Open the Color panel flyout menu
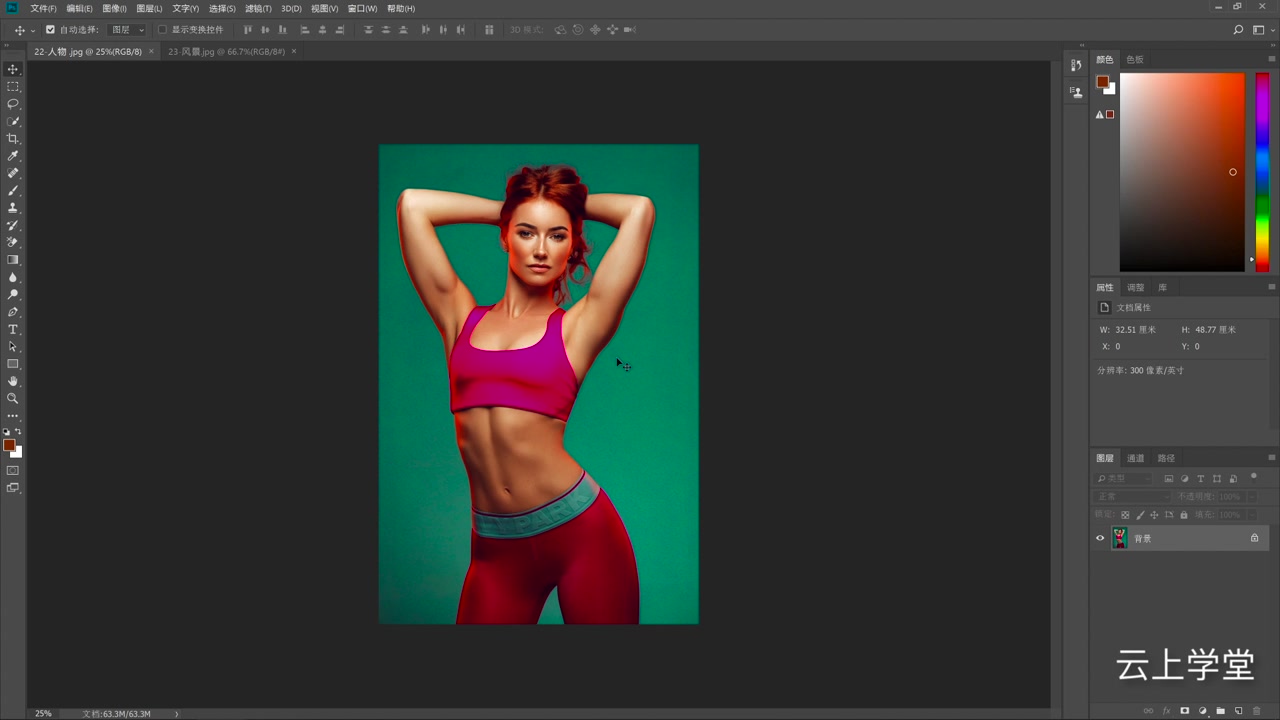The height and width of the screenshot is (720, 1280). pos(1272,59)
